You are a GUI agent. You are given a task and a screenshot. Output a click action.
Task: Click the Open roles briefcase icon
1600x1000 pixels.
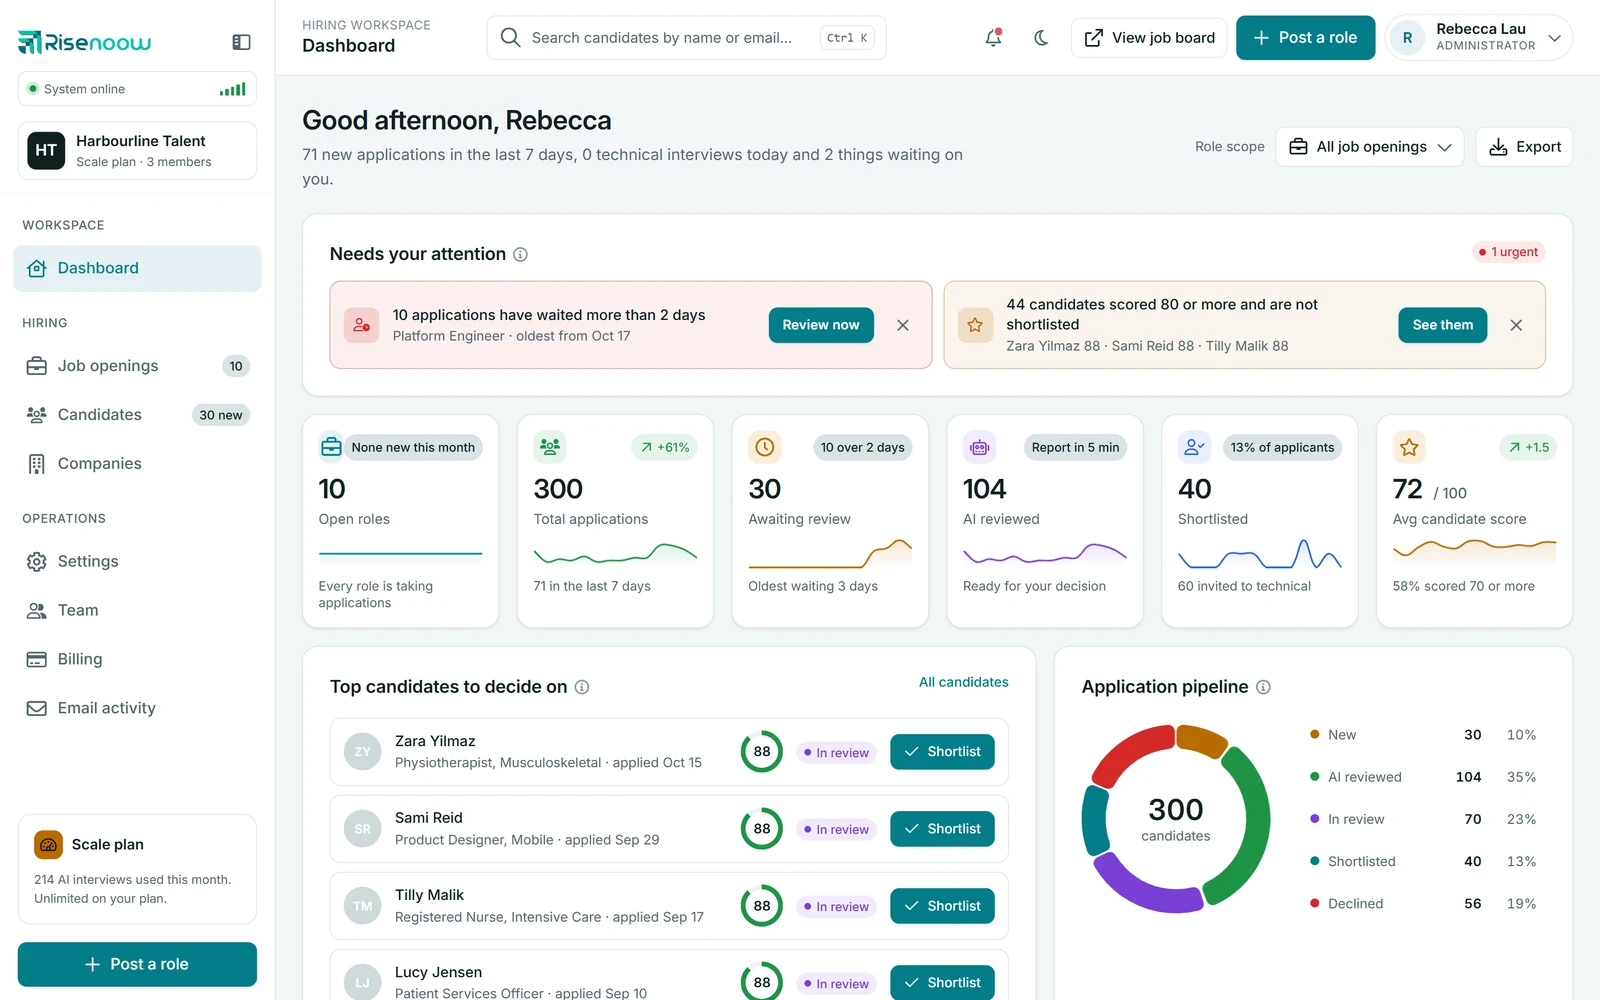point(331,447)
